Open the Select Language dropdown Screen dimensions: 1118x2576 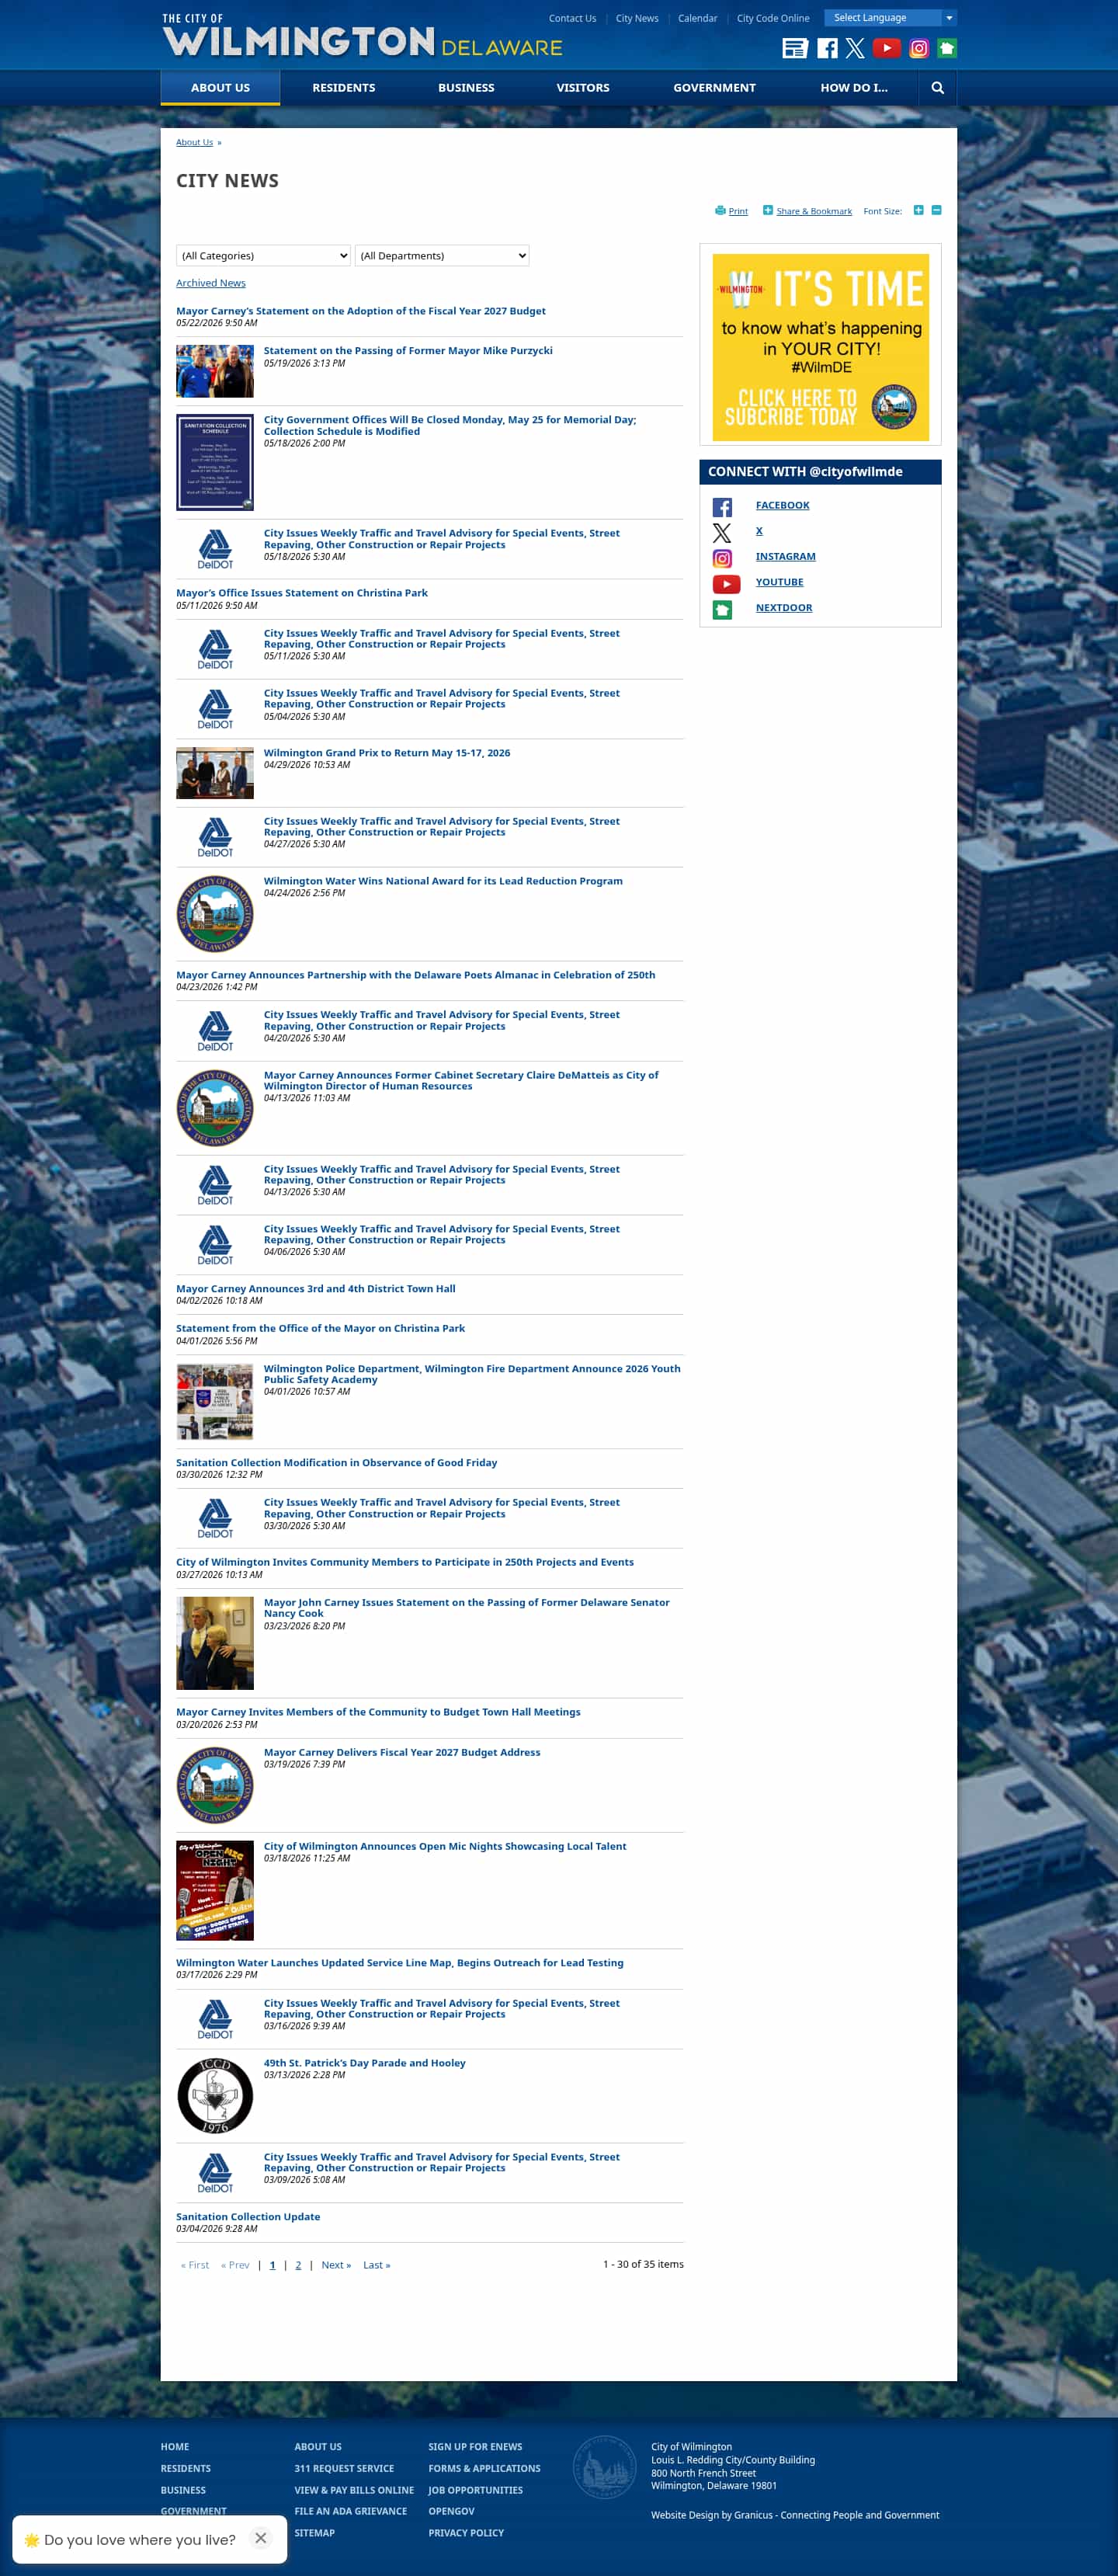pyautogui.click(x=890, y=18)
